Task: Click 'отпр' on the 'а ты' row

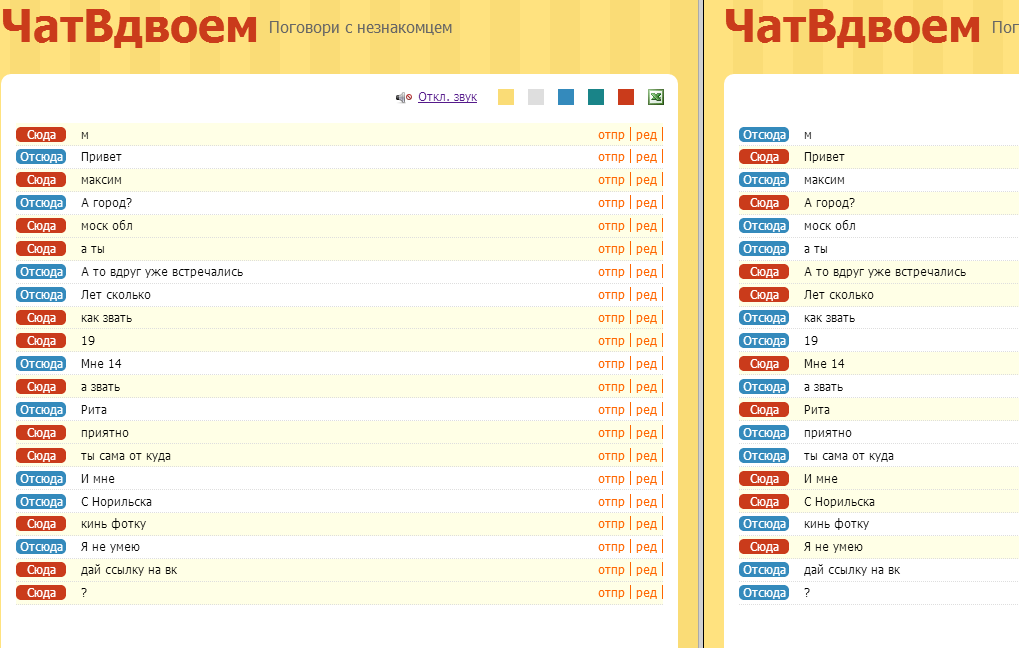Action: point(611,249)
